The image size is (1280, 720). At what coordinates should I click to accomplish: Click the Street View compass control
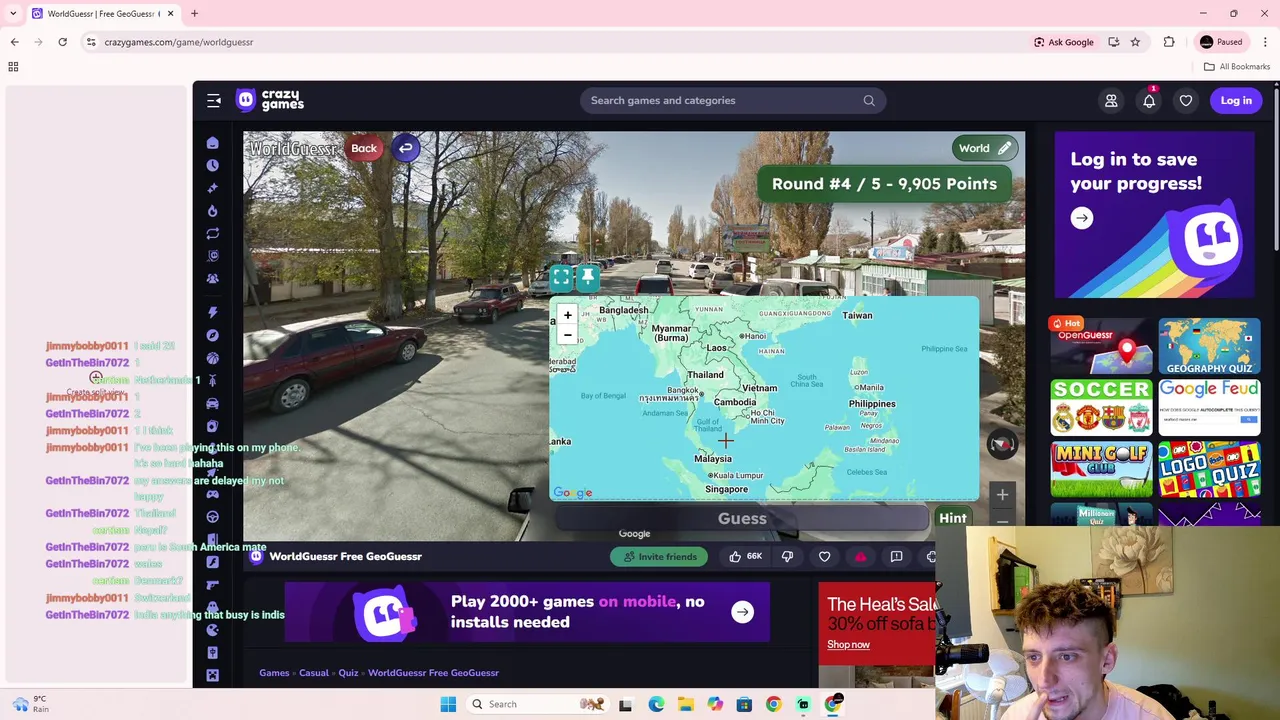[x=1002, y=444]
